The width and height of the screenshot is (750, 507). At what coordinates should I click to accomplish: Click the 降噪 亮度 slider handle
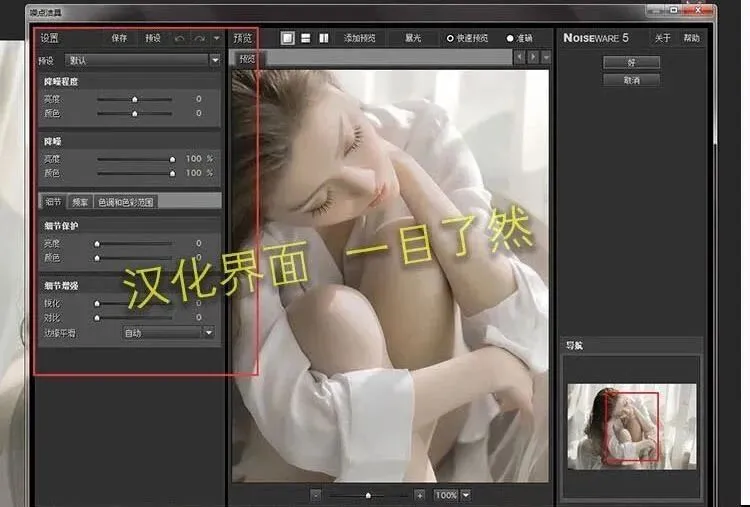click(x=172, y=158)
